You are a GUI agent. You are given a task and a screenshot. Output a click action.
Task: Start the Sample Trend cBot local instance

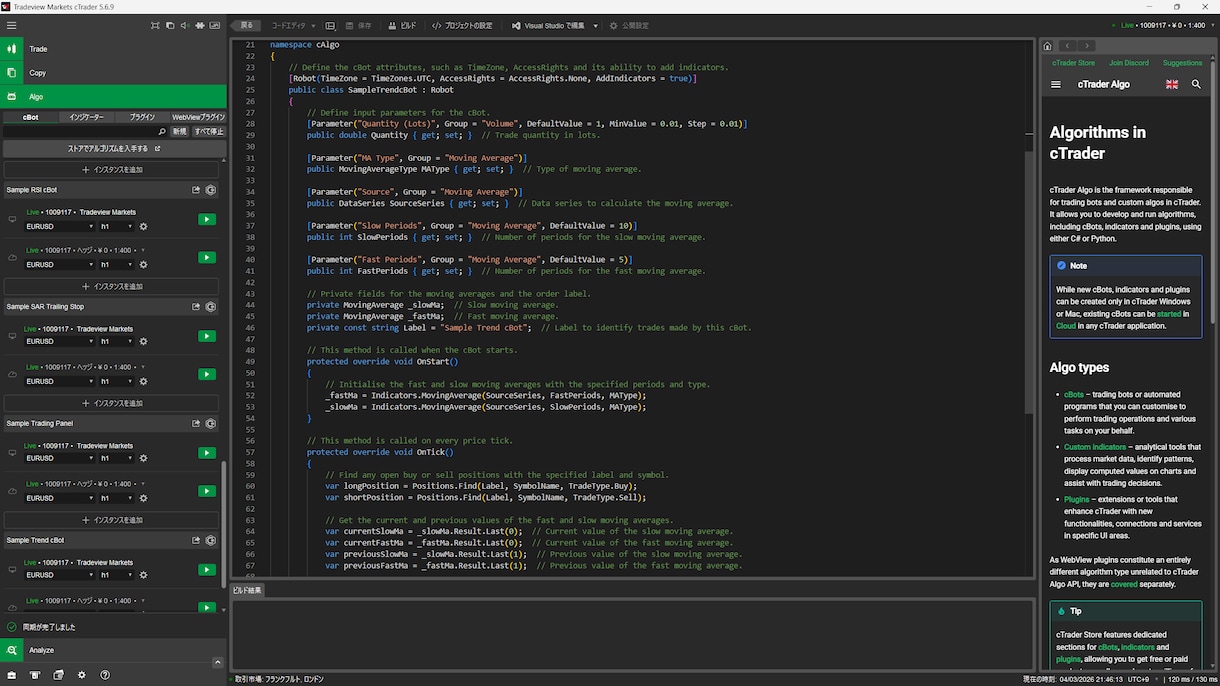(207, 570)
